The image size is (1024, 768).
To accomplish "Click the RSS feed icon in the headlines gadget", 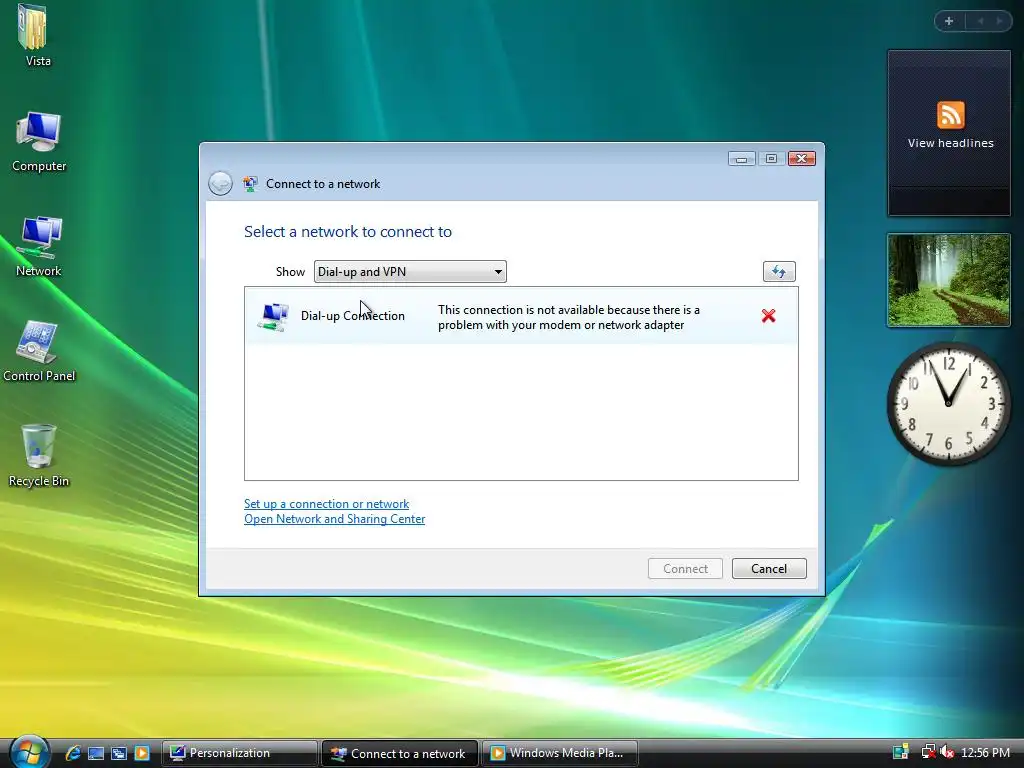I will [951, 115].
